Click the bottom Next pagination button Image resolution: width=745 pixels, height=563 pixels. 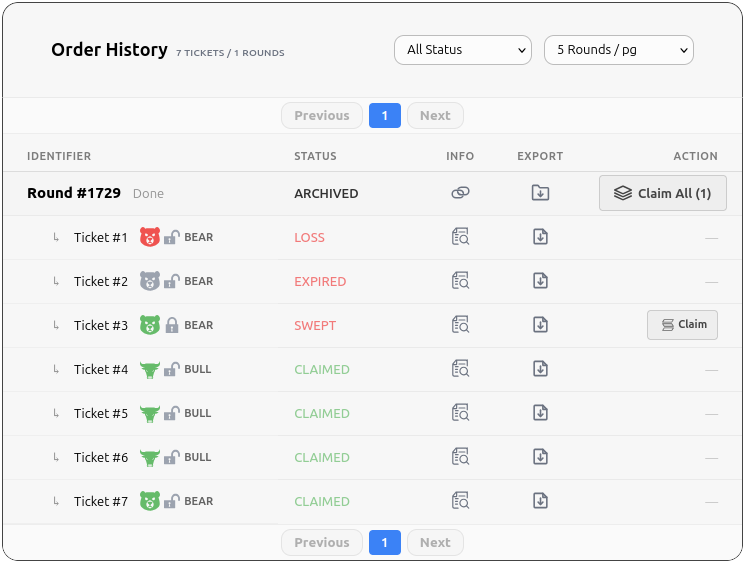point(435,542)
